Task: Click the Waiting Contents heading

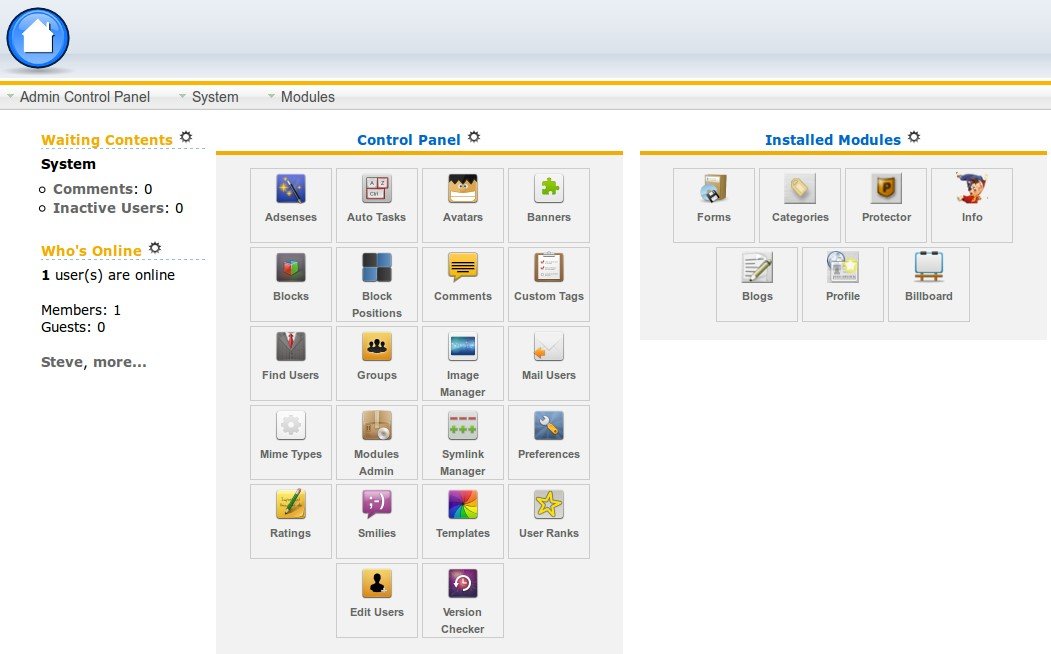Action: 107,139
